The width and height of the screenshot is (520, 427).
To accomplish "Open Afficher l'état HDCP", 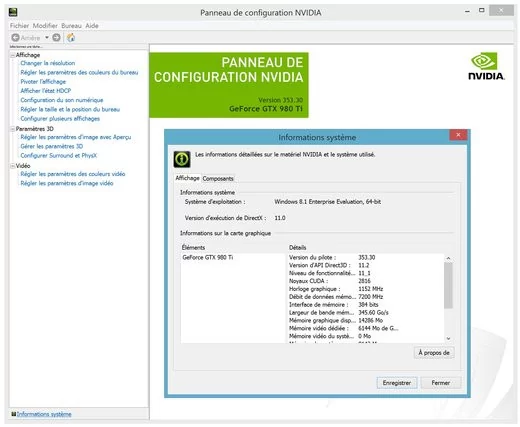I will [46, 91].
